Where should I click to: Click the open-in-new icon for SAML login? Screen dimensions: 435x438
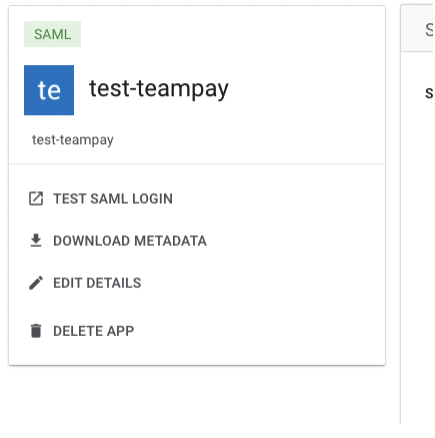point(36,199)
